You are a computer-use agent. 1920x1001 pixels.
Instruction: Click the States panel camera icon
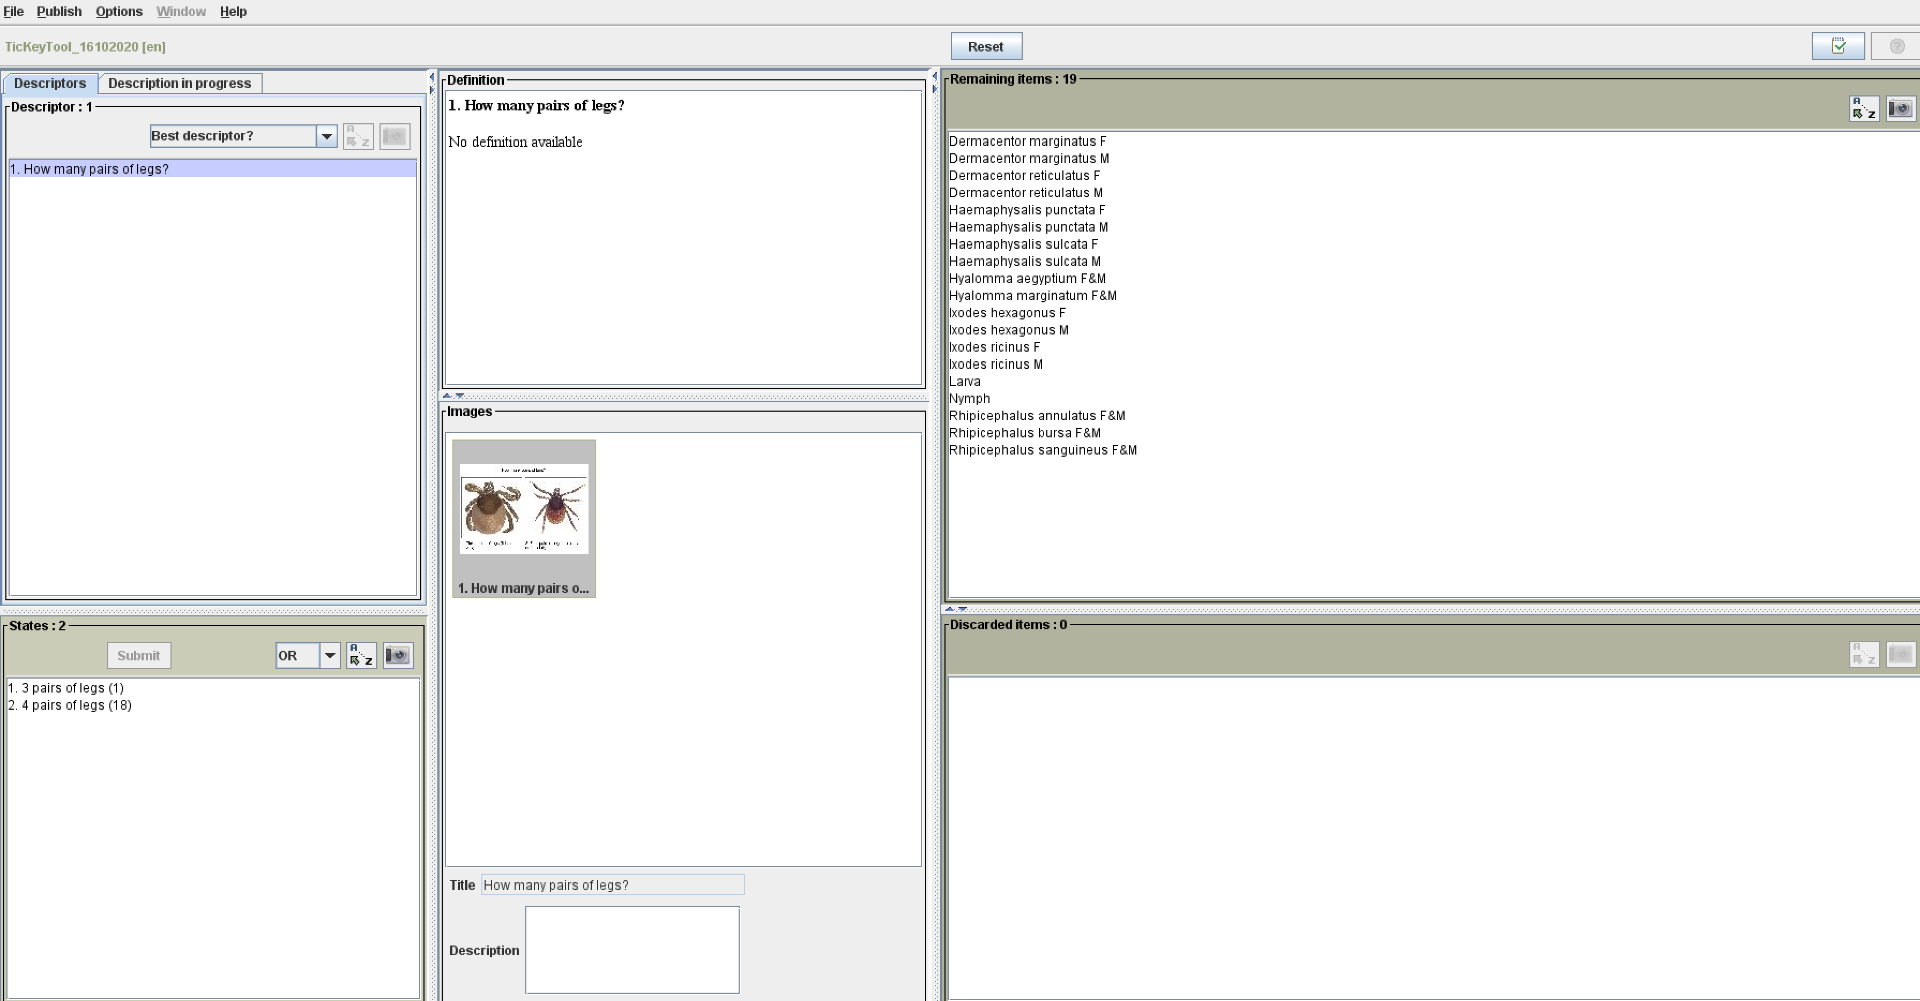[398, 656]
